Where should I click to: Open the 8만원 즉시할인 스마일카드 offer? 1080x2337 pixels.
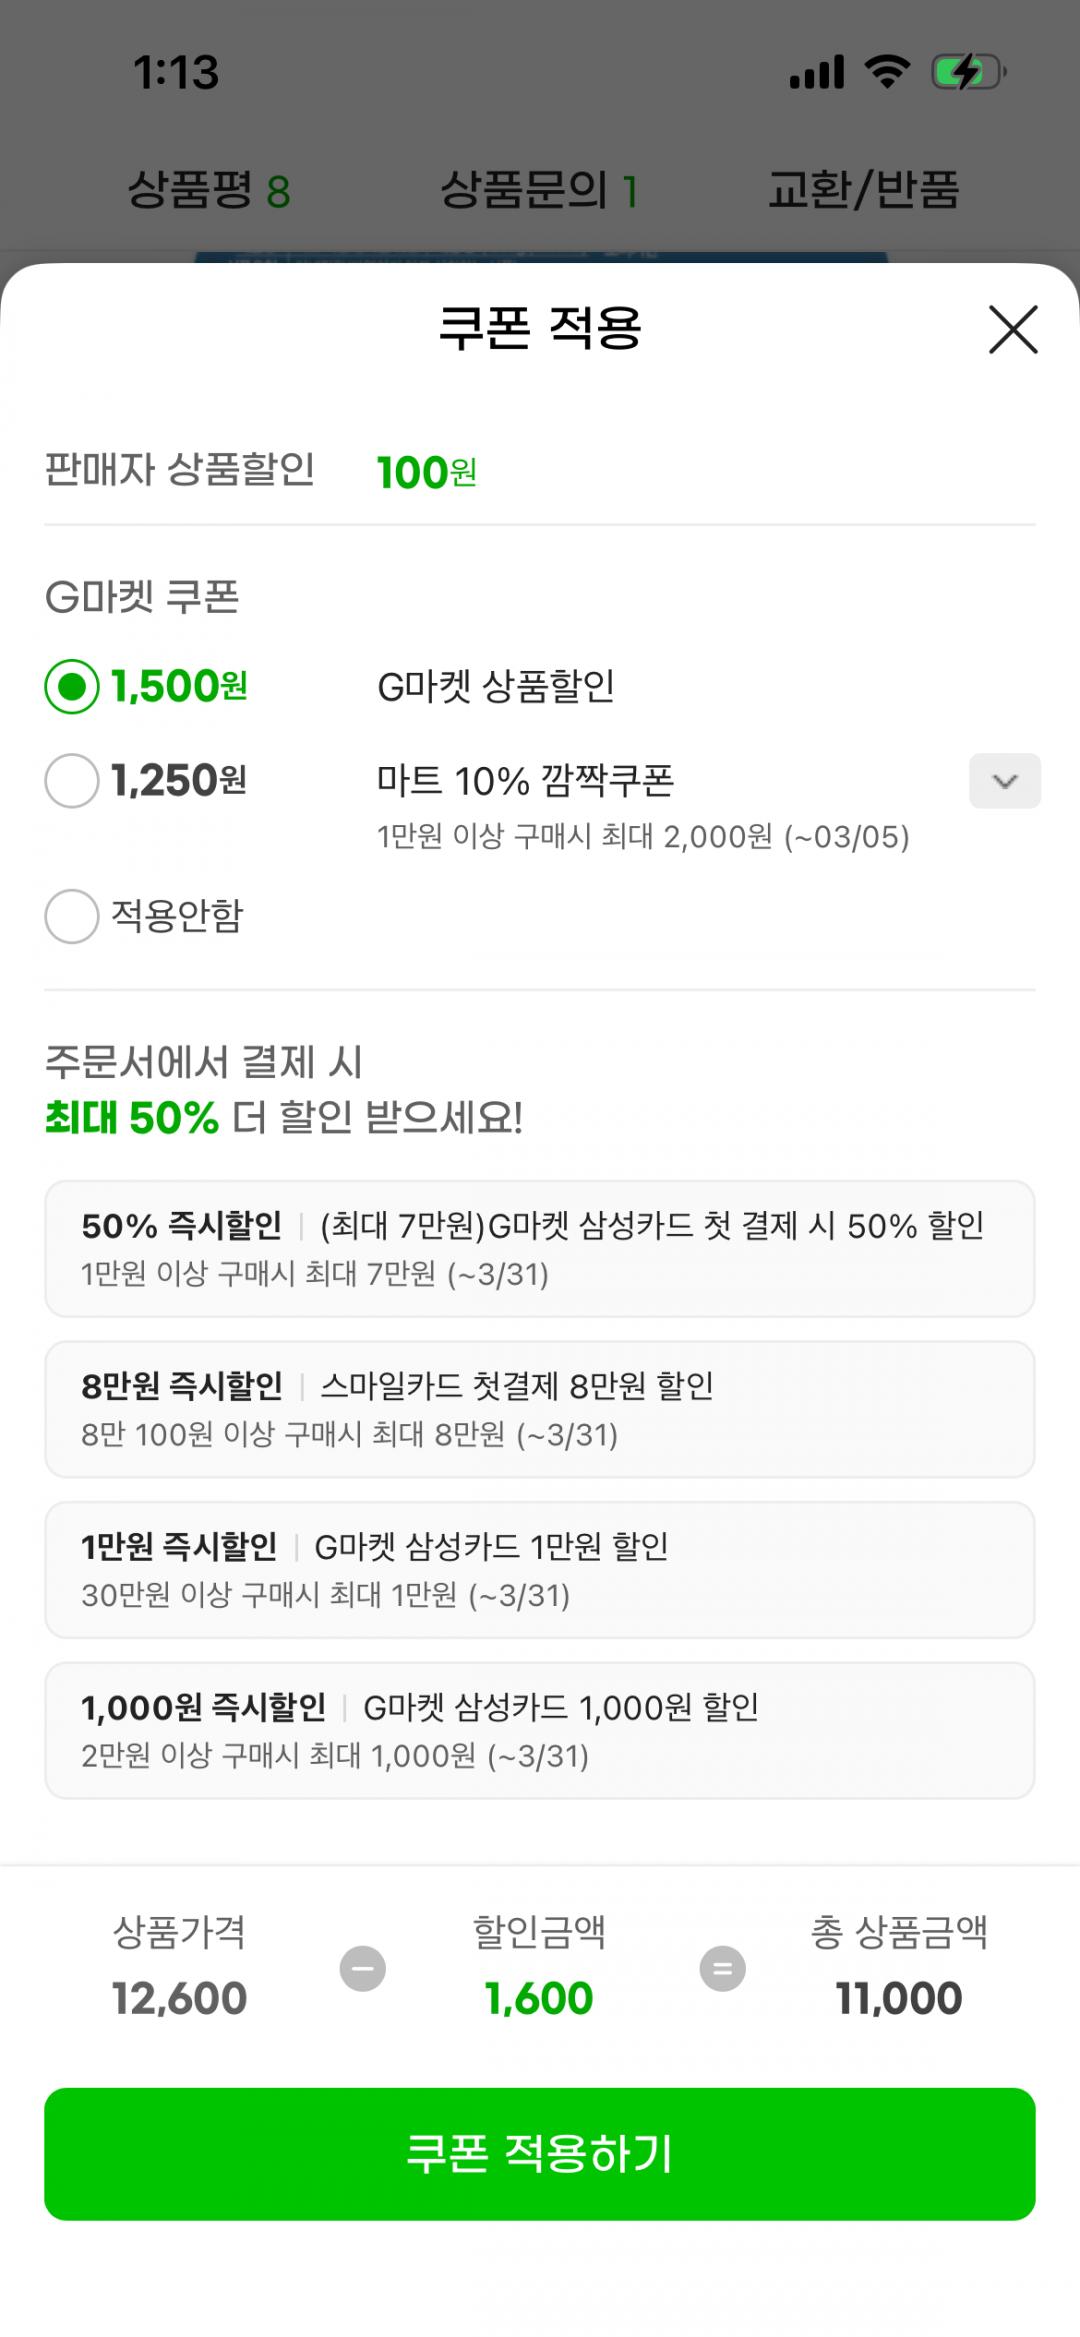pos(540,1408)
